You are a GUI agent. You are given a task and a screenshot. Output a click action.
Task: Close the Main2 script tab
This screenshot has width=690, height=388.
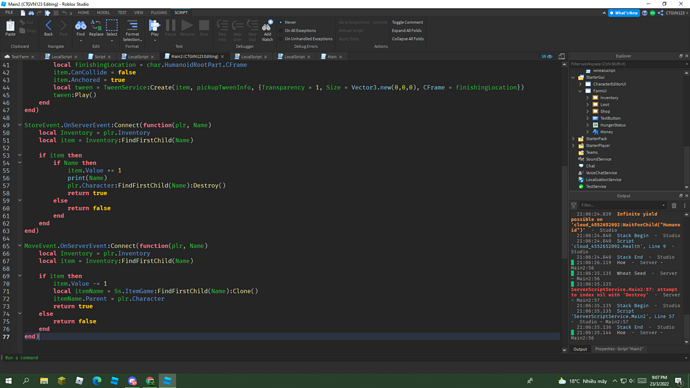click(223, 57)
